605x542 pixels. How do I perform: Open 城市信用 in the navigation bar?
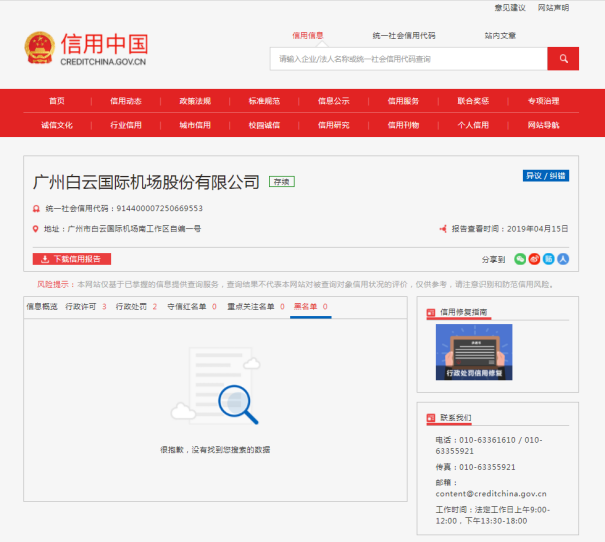coord(195,125)
